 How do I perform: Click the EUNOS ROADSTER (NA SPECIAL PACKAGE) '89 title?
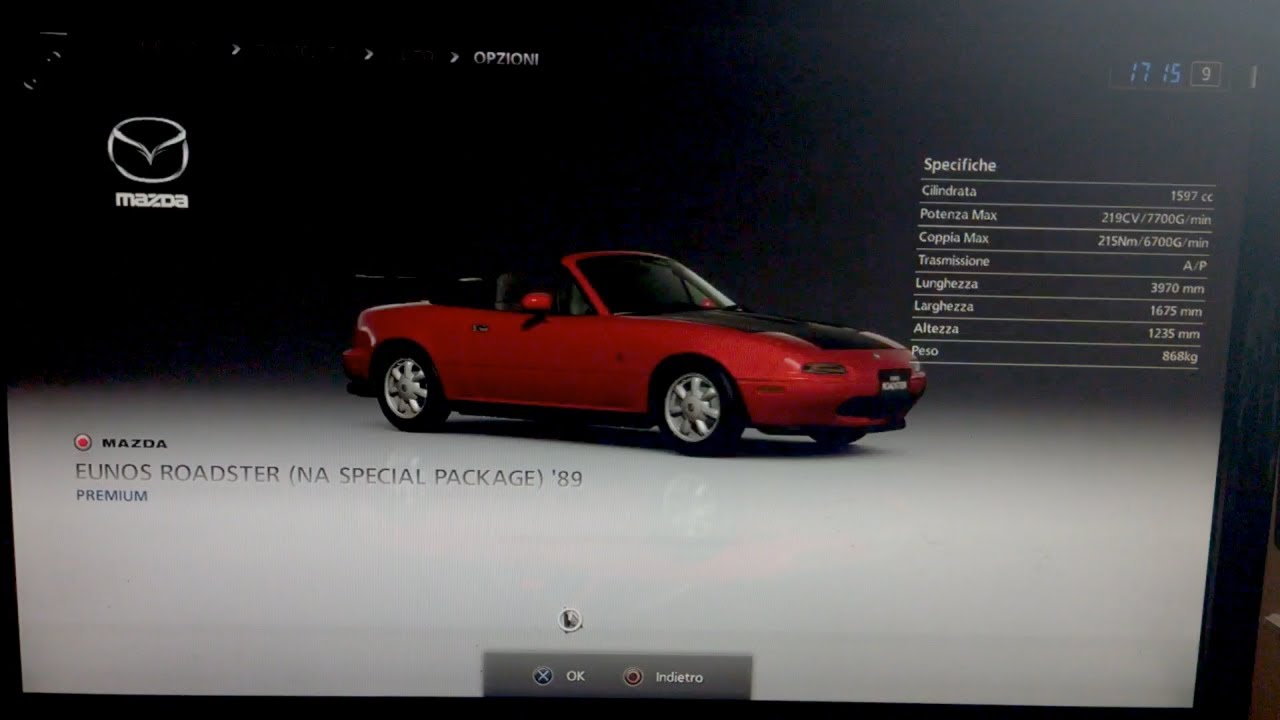coord(329,475)
